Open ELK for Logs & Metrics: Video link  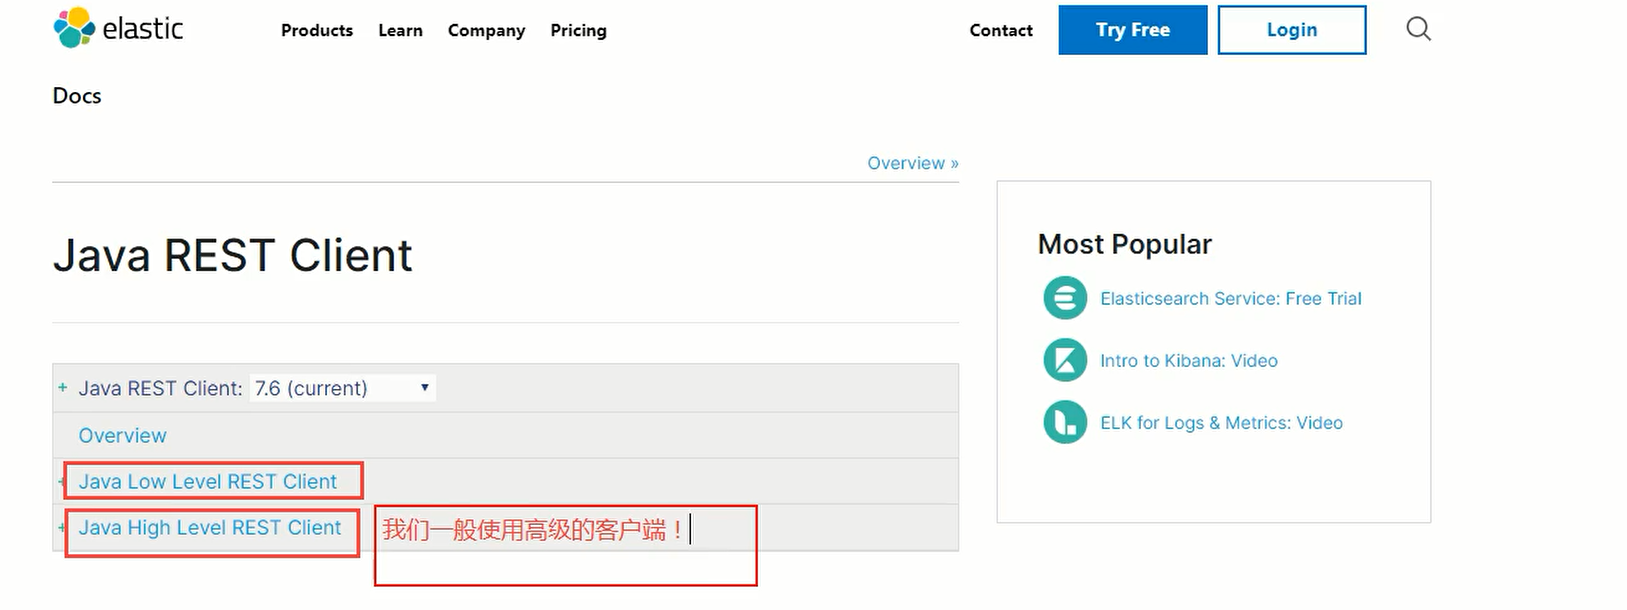pos(1221,422)
